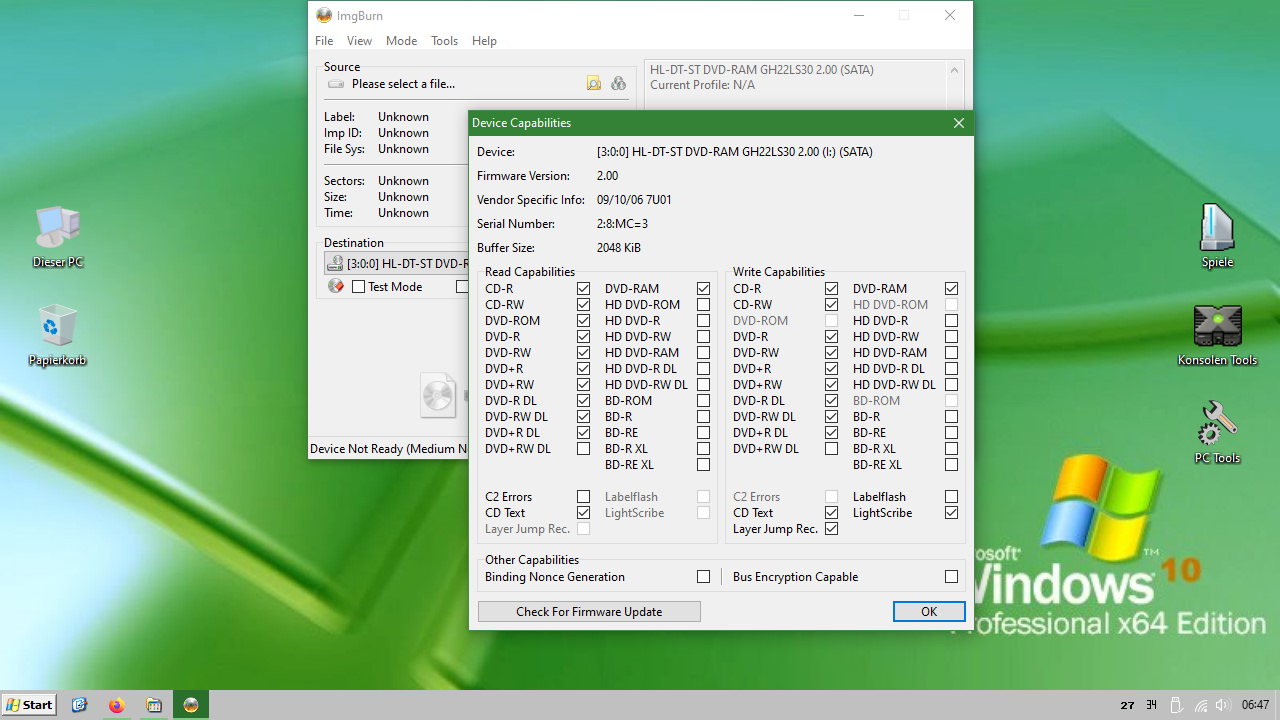Click the disc icon beside Test Mode

pos(336,287)
